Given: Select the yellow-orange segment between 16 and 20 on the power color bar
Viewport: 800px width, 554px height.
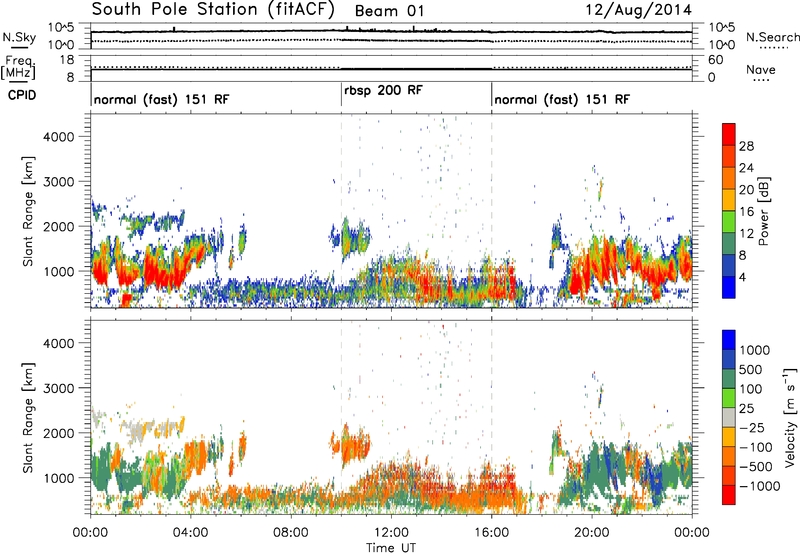Looking at the screenshot, I should tap(729, 200).
